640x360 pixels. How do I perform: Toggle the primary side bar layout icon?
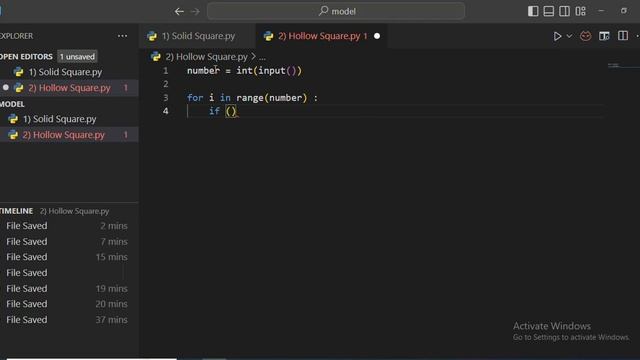533,11
